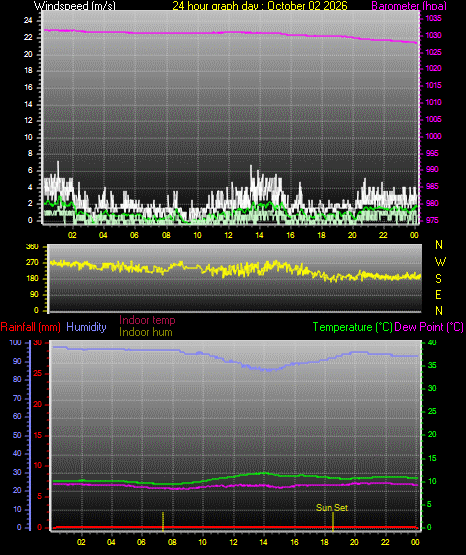Screen dimensions: 466x555
Task: Click the "Humidity" legend label
Action: click(86, 327)
